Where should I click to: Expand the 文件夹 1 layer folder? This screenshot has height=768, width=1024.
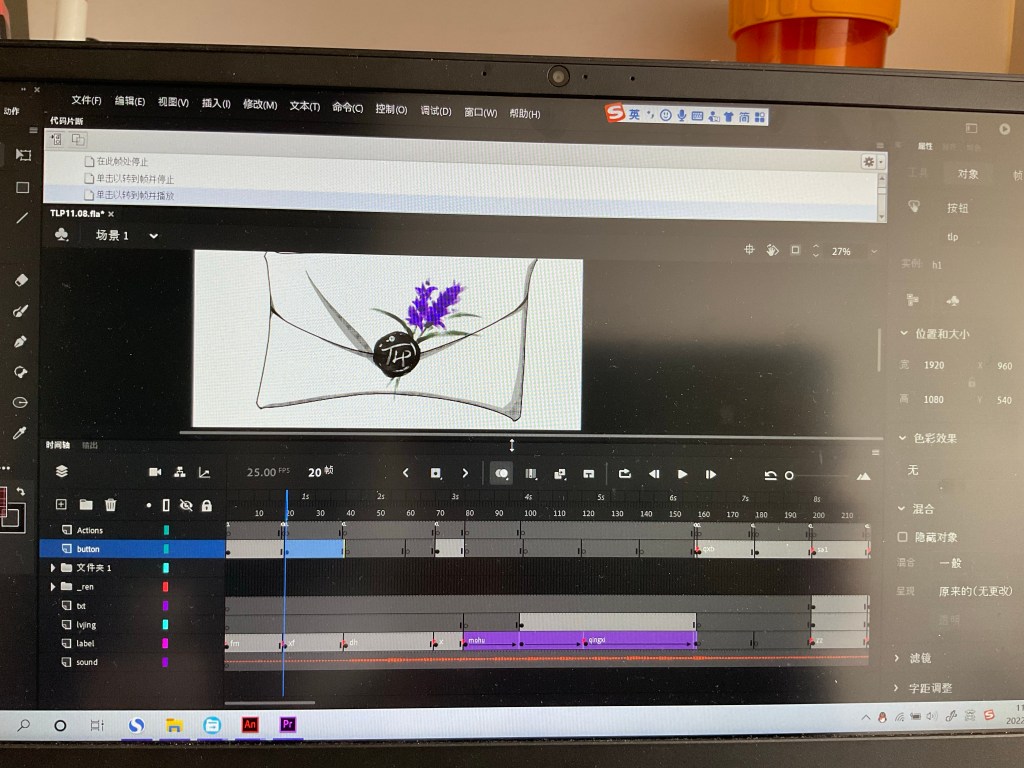pos(53,568)
